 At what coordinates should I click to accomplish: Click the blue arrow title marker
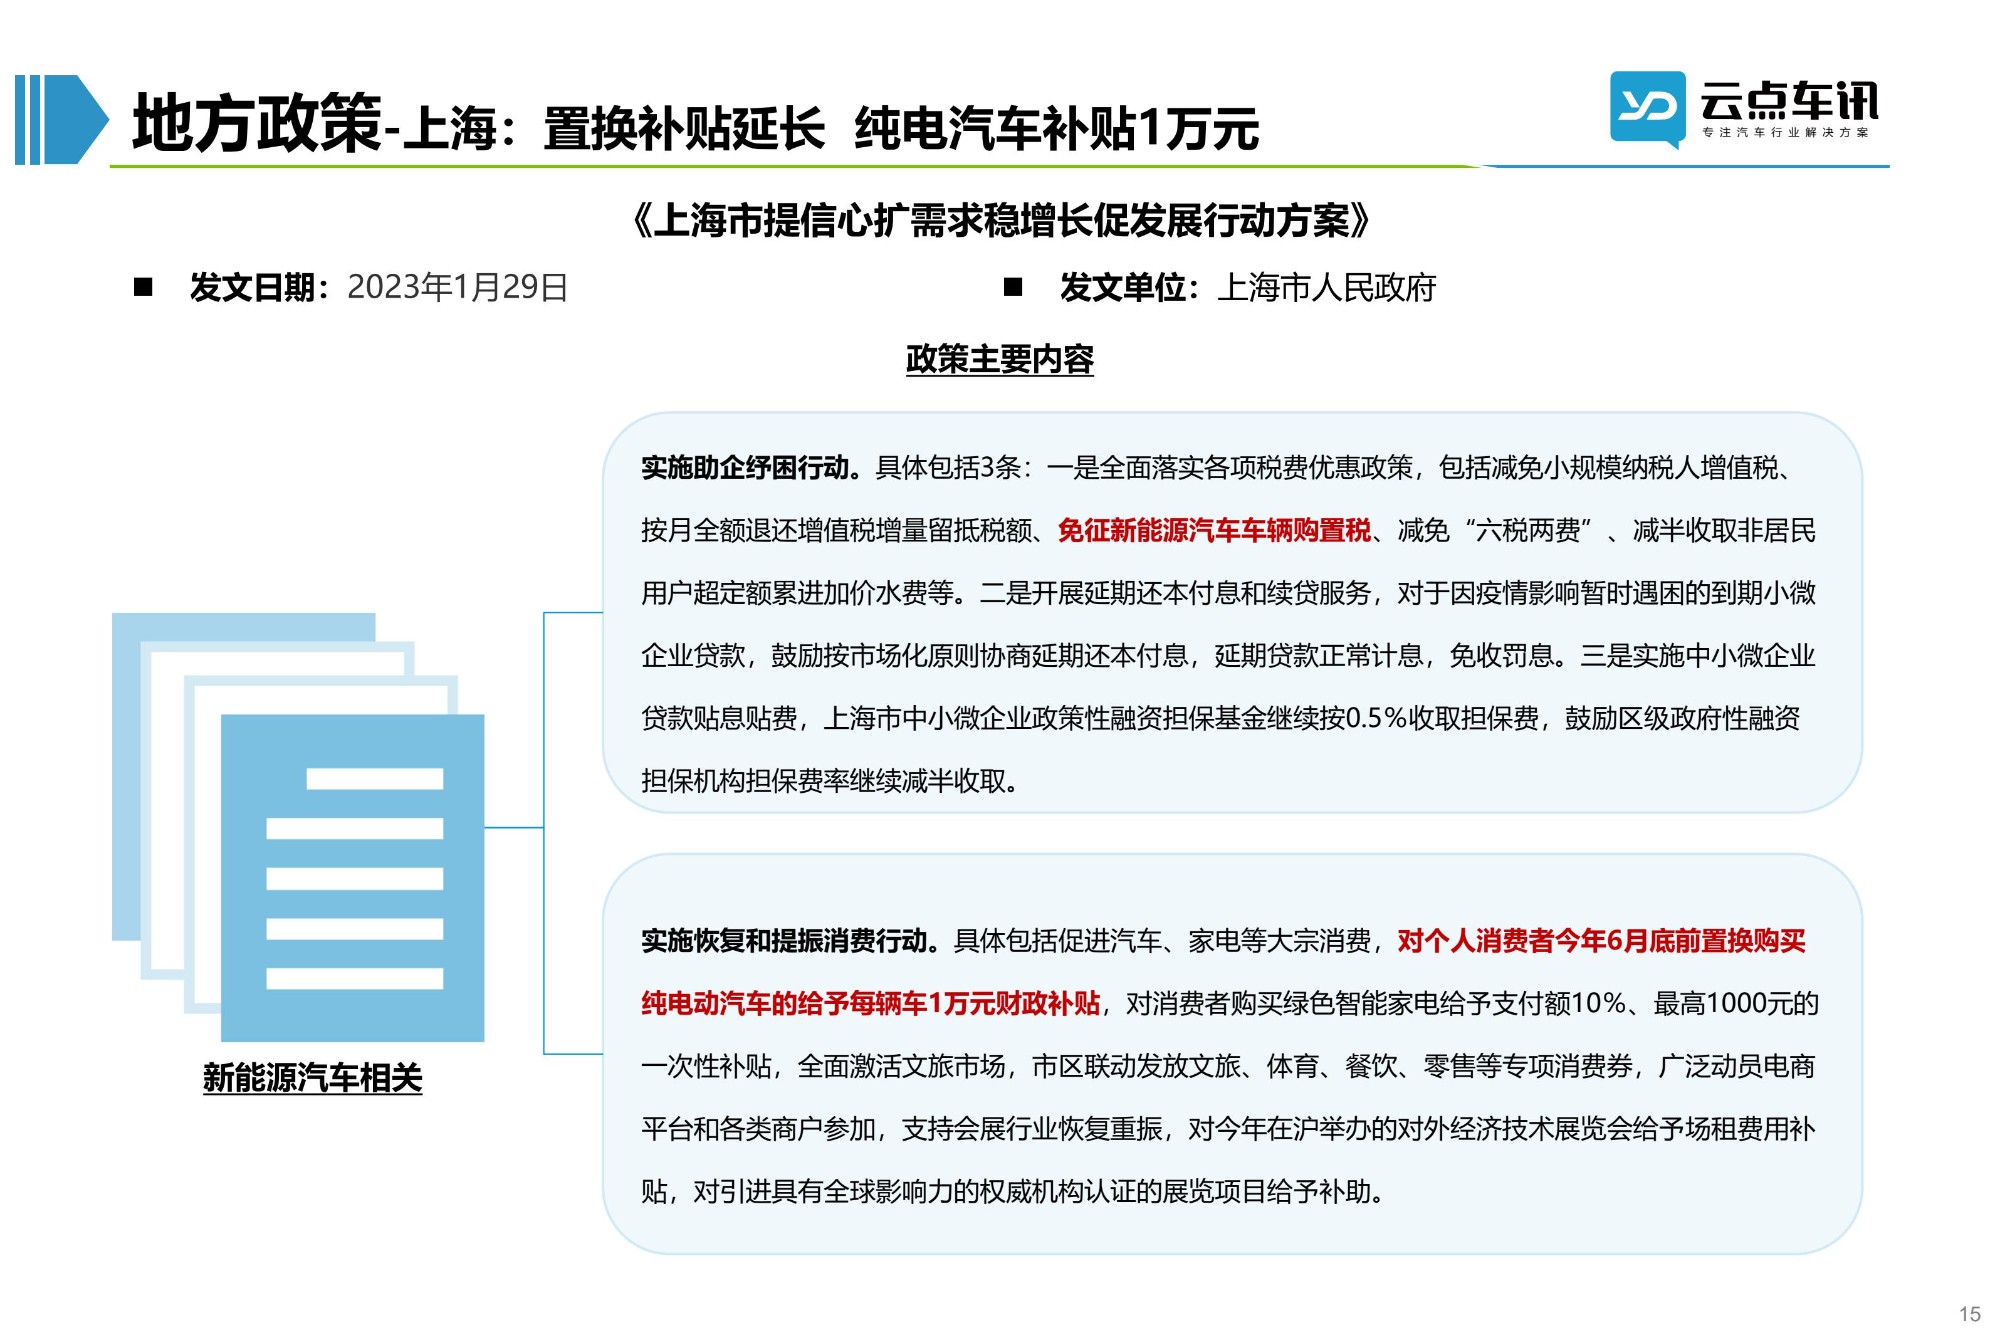[60, 119]
